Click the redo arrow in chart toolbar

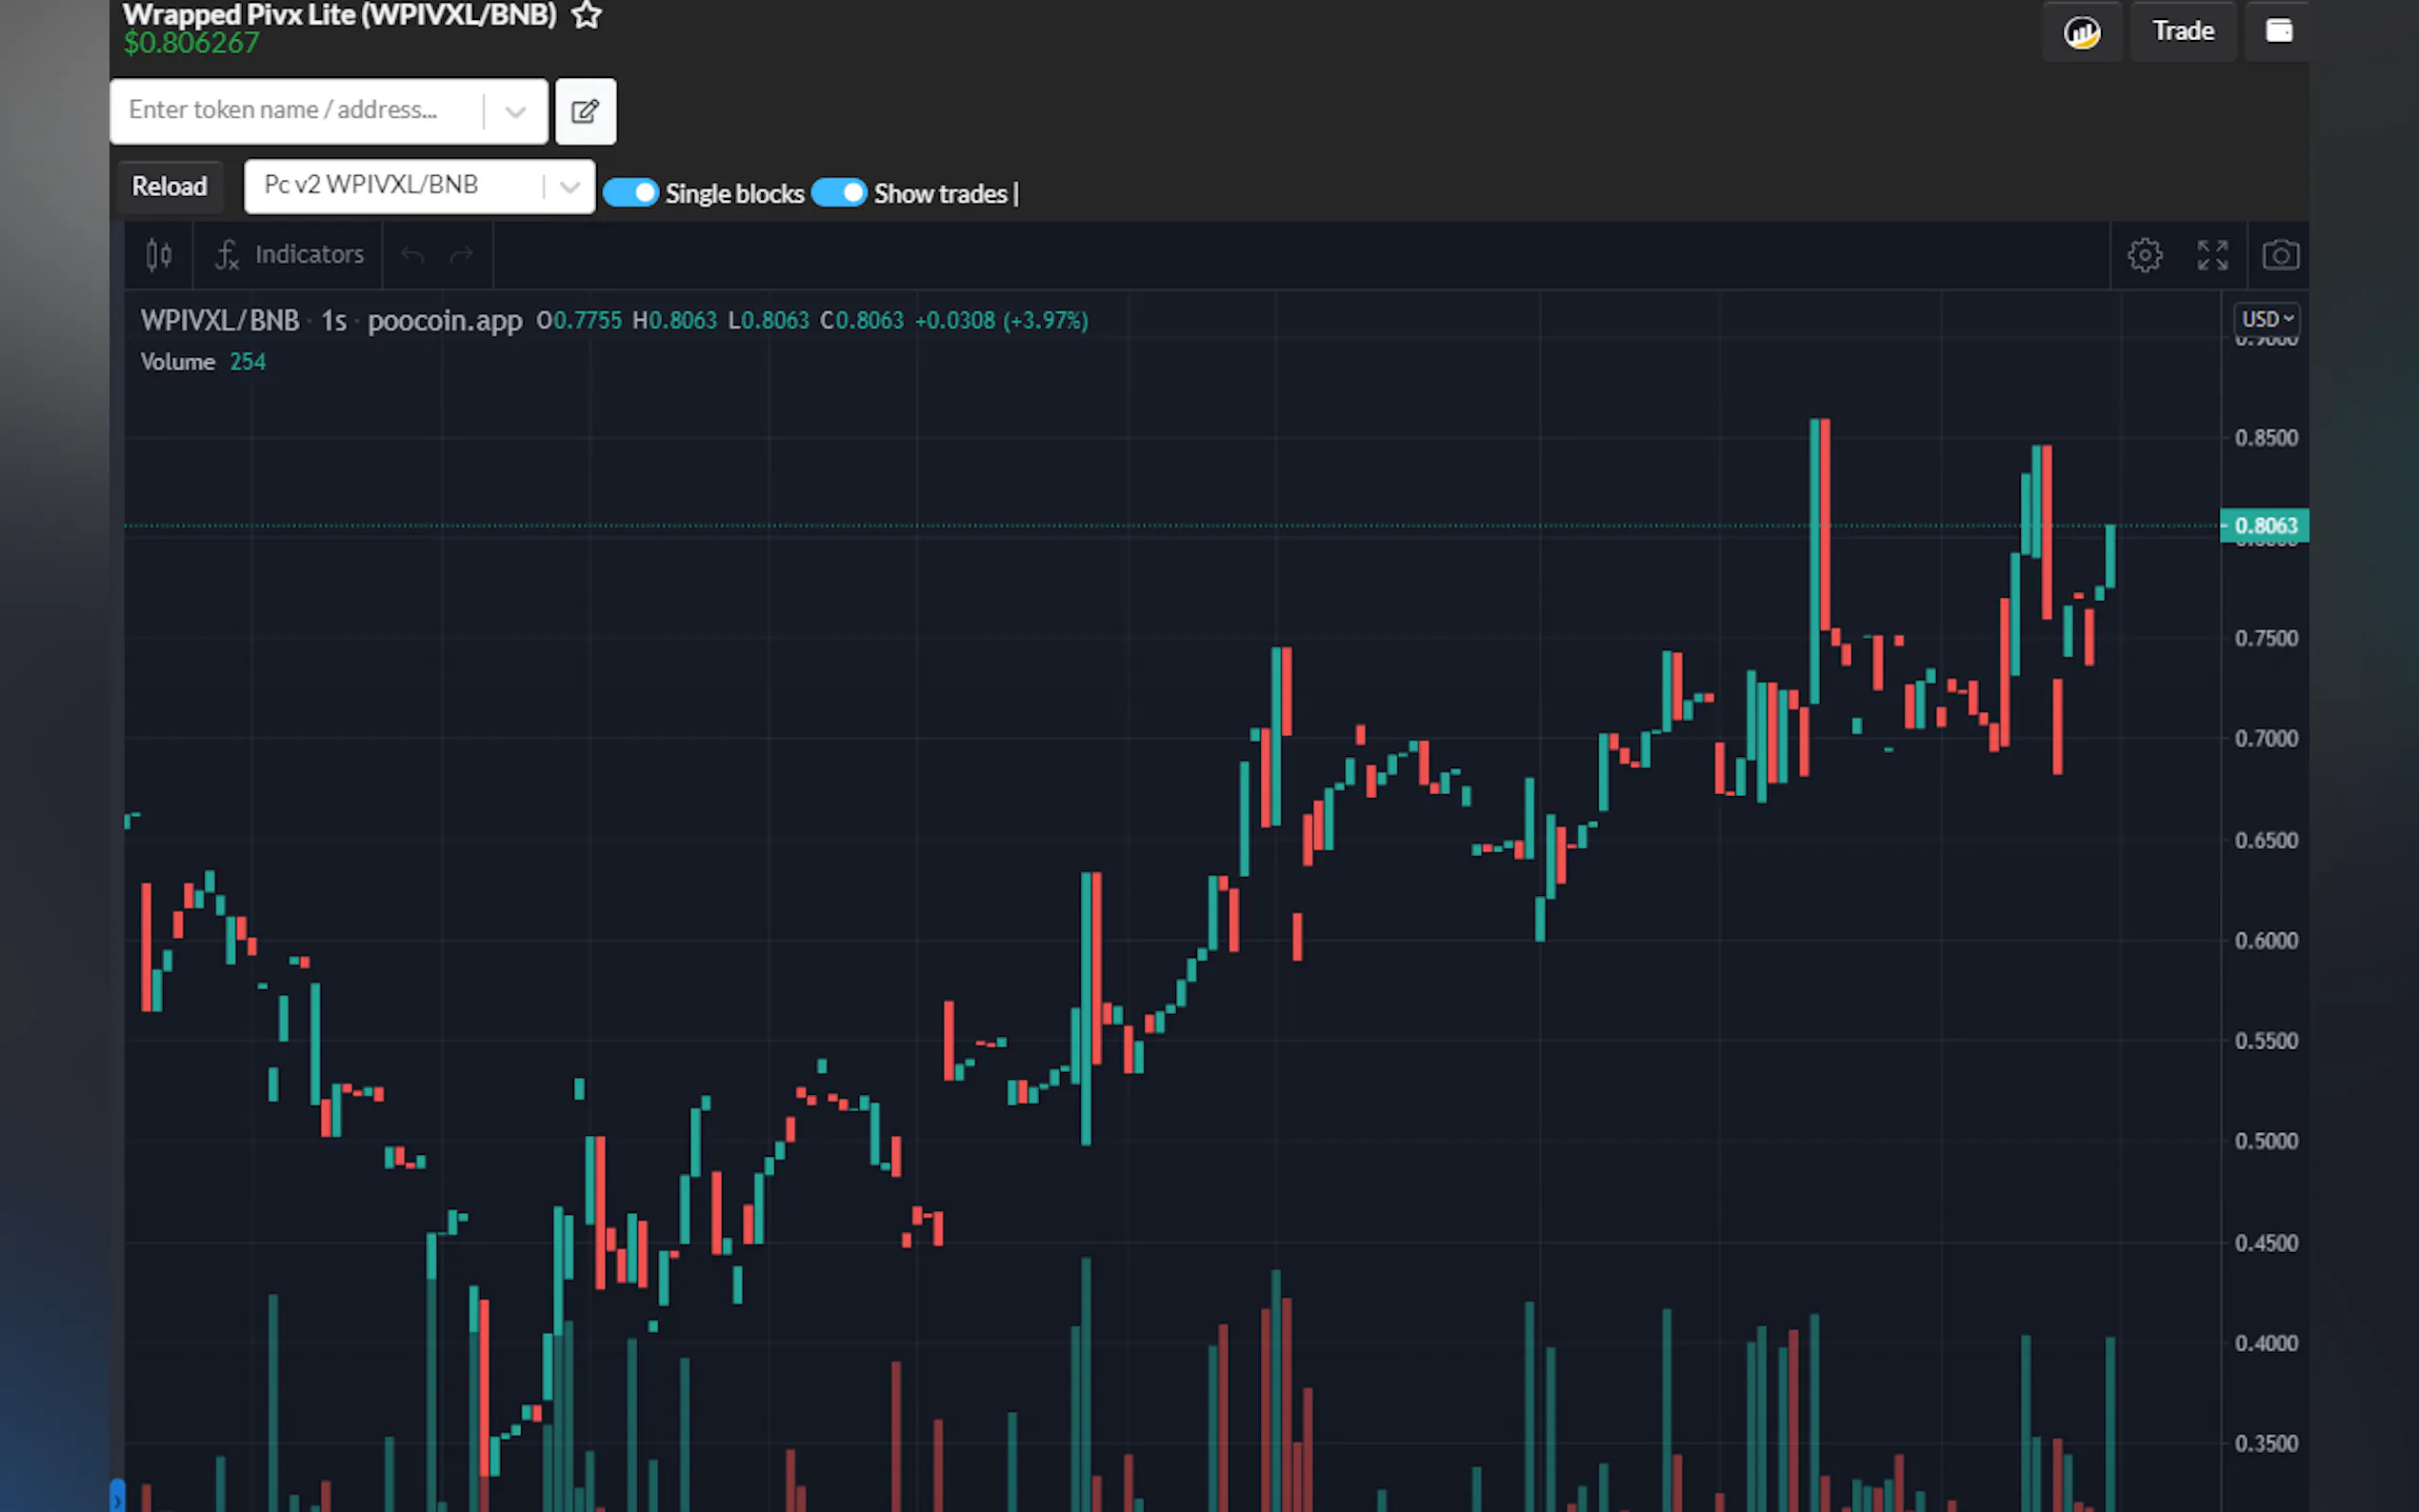click(x=461, y=255)
